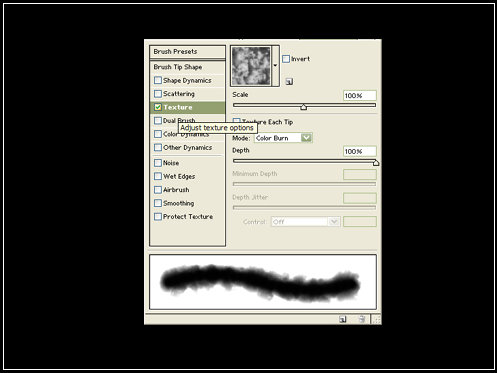
Task: Open the Brush Presets section
Action: click(x=188, y=52)
